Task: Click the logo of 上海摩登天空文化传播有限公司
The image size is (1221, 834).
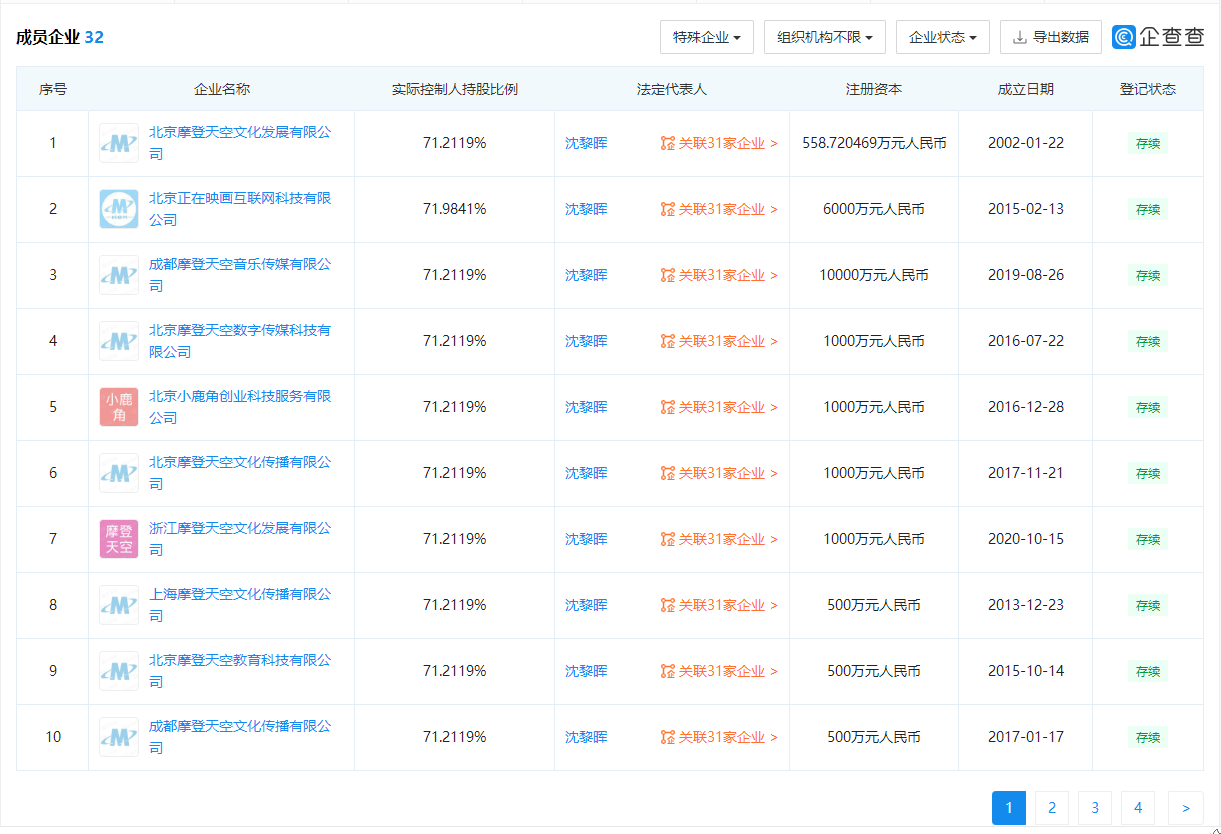Action: pos(119,605)
